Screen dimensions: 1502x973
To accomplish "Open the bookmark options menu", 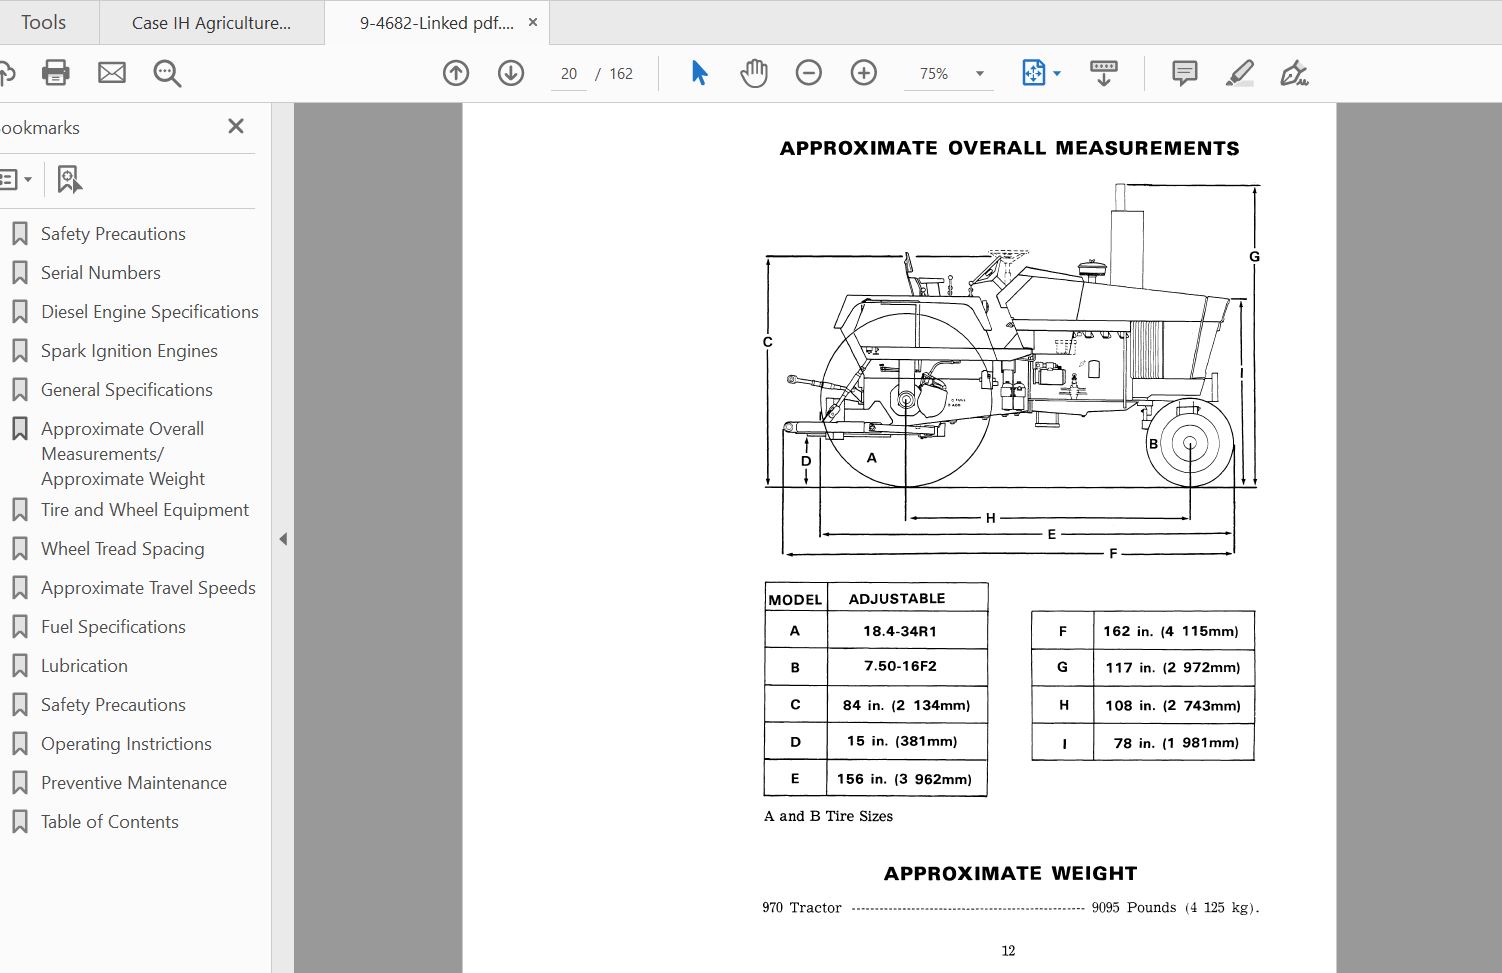I will [x=14, y=179].
